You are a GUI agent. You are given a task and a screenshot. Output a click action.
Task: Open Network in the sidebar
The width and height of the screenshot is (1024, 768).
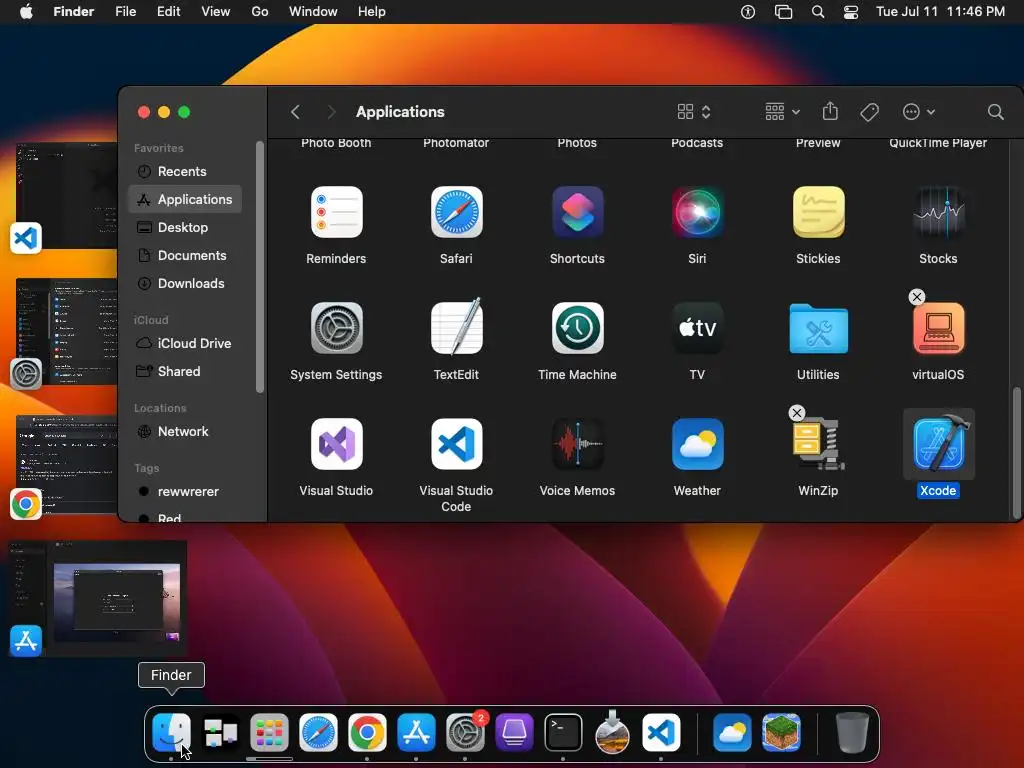185,432
